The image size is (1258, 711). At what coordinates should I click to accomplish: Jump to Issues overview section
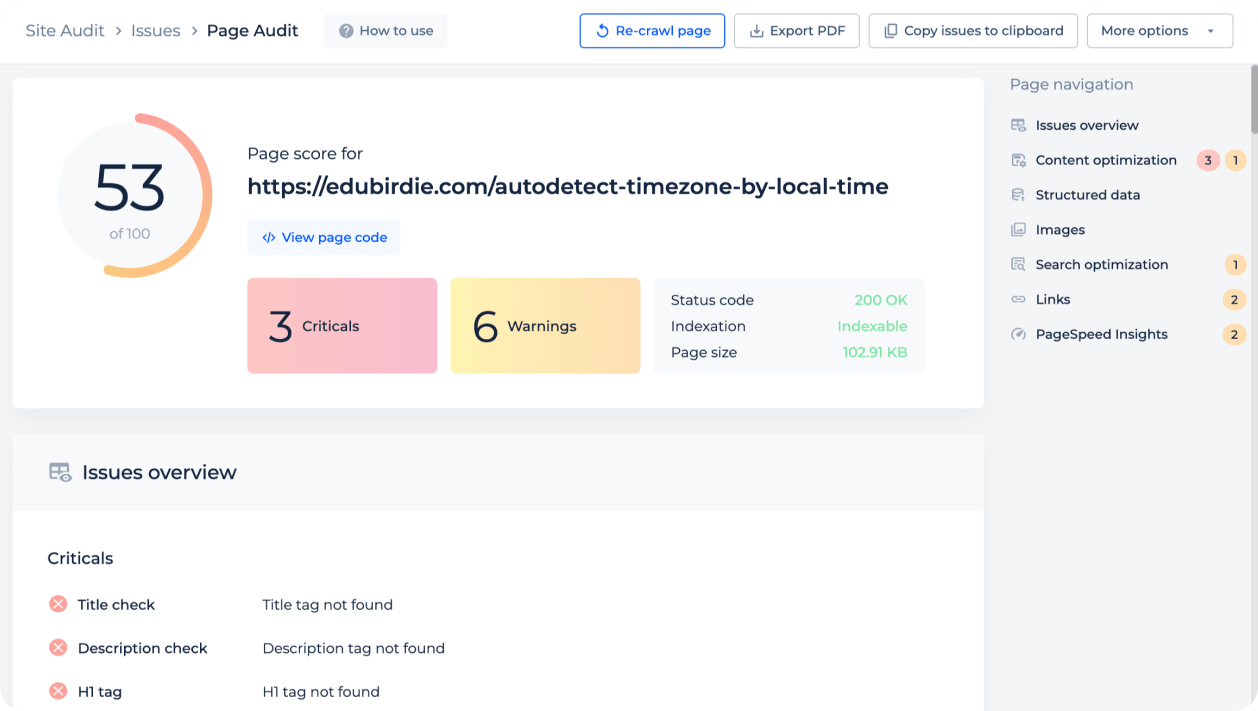pyautogui.click(x=1087, y=125)
